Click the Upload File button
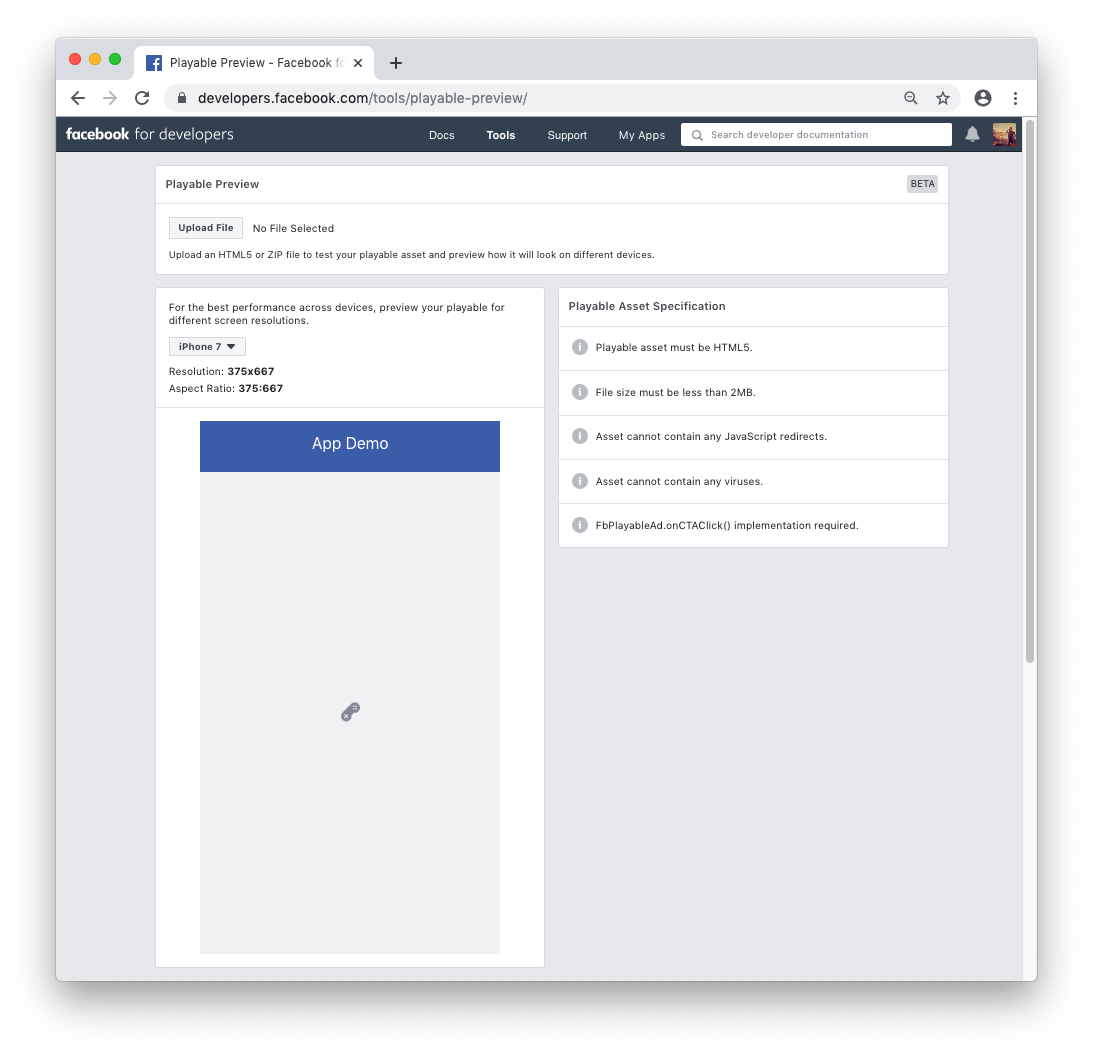Image resolution: width=1093 pixels, height=1055 pixels. (x=206, y=228)
